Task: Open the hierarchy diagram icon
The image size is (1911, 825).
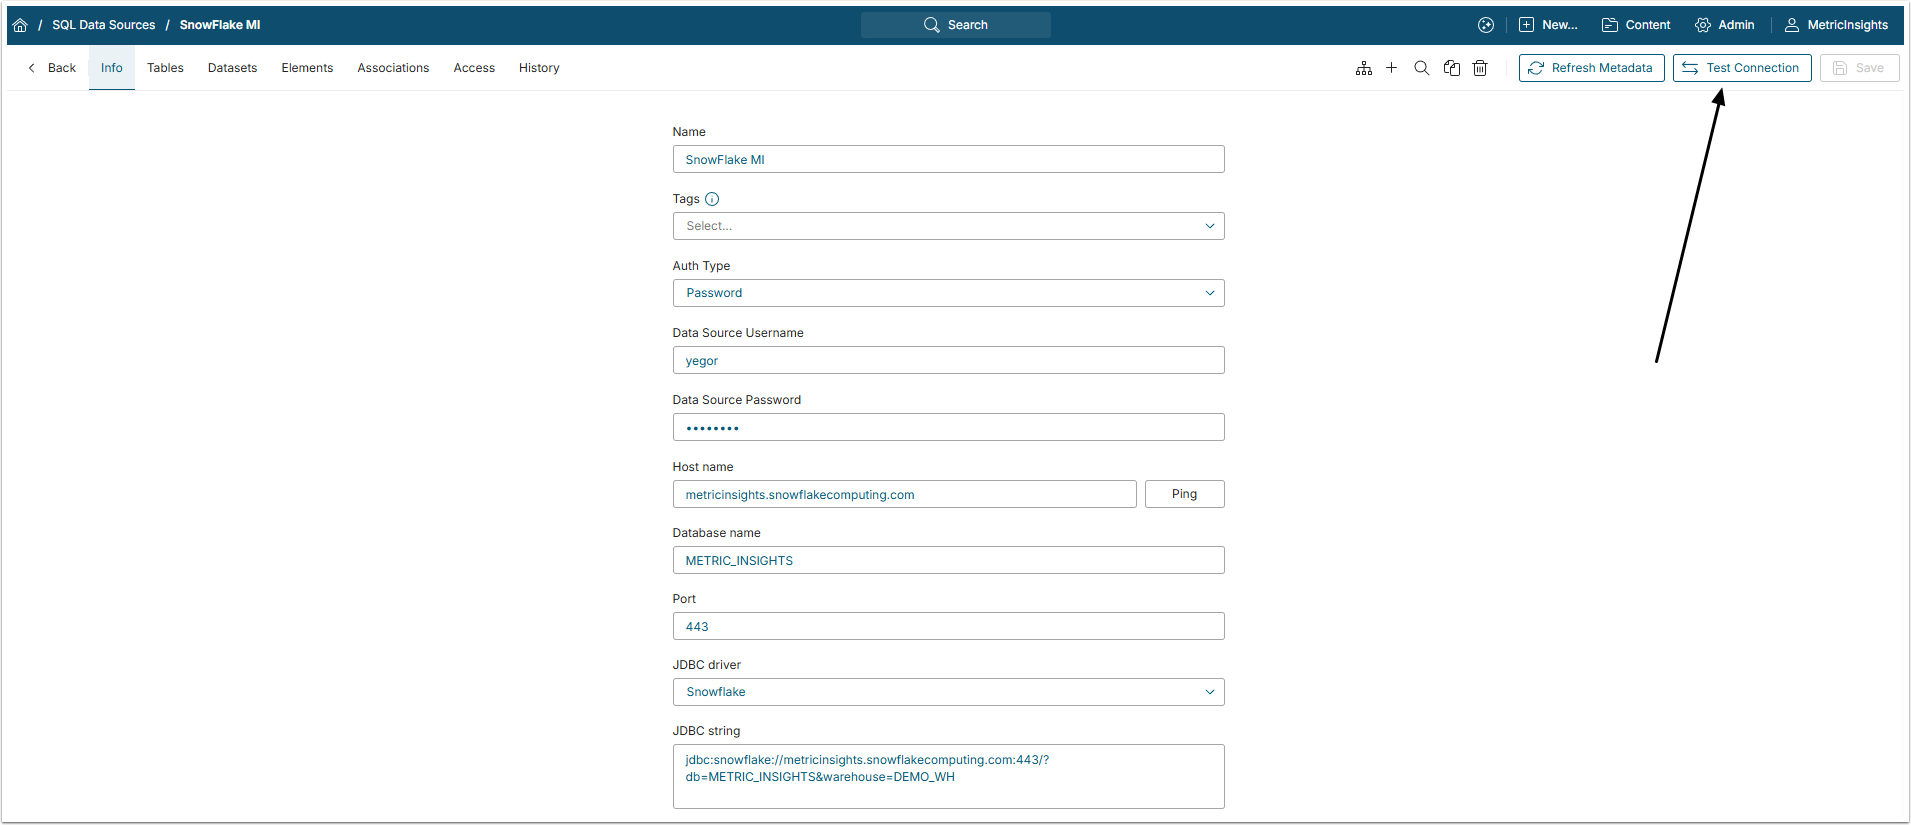Action: point(1363,68)
